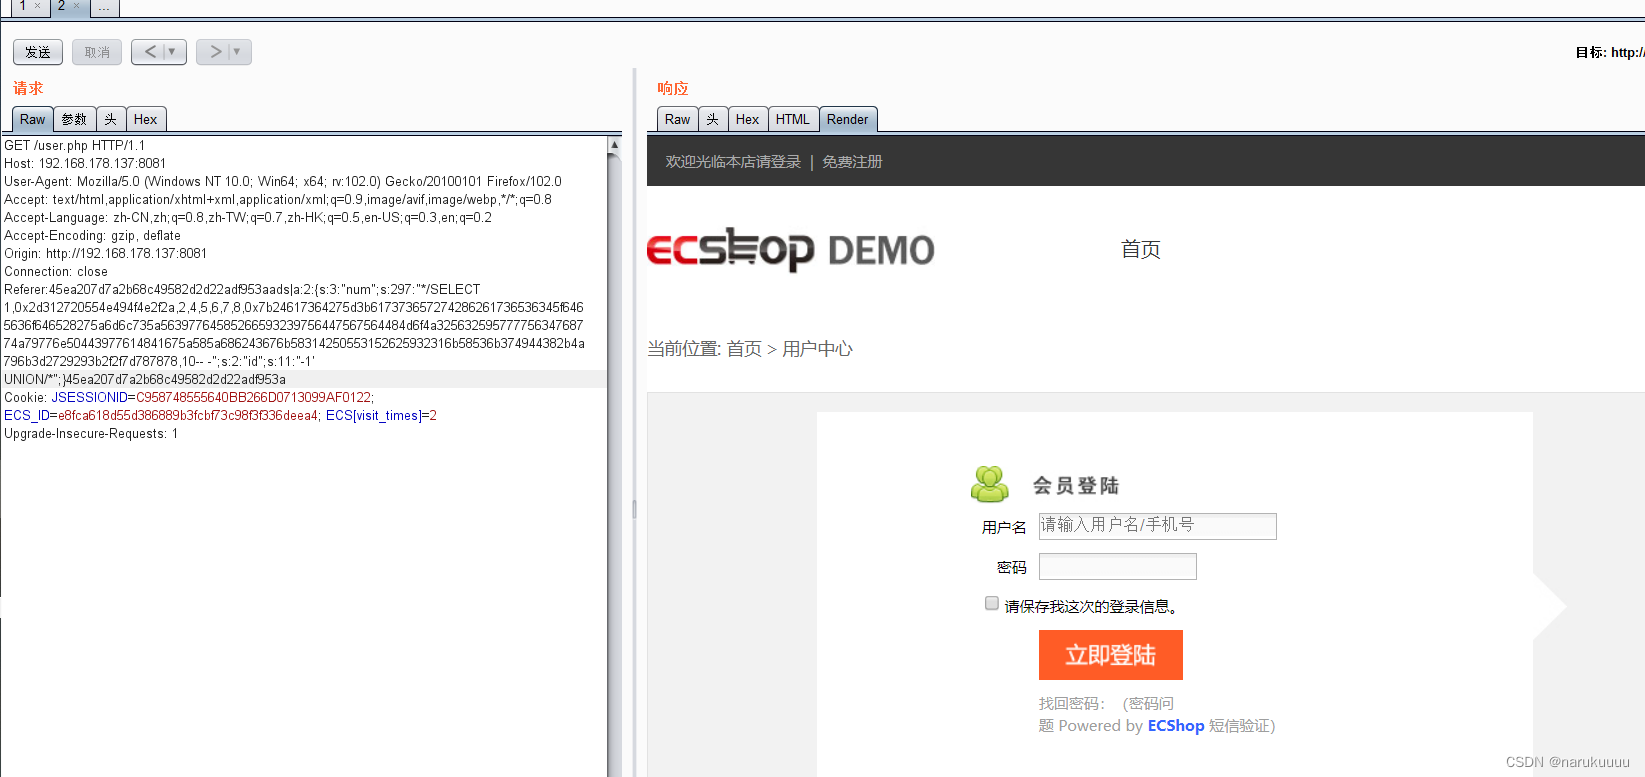
Task: Click the 短信验证 link
Action: [1238, 726]
